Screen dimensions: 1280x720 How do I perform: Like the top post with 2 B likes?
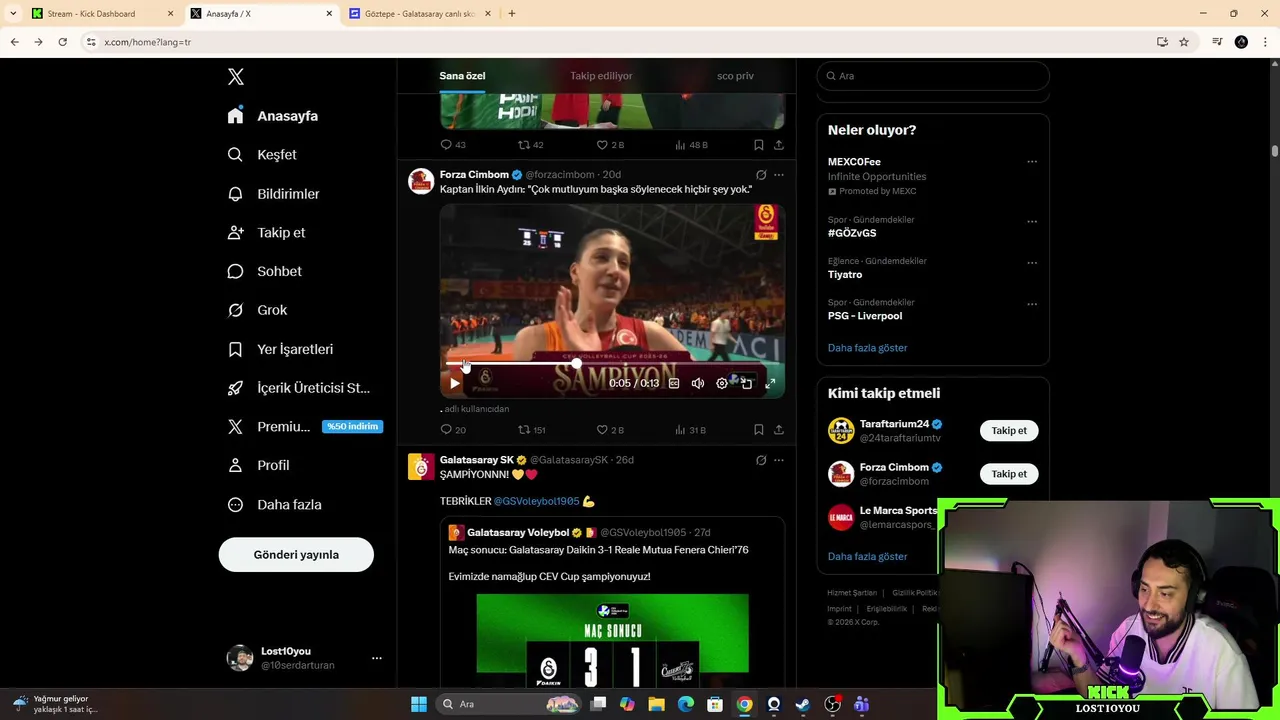(610, 145)
